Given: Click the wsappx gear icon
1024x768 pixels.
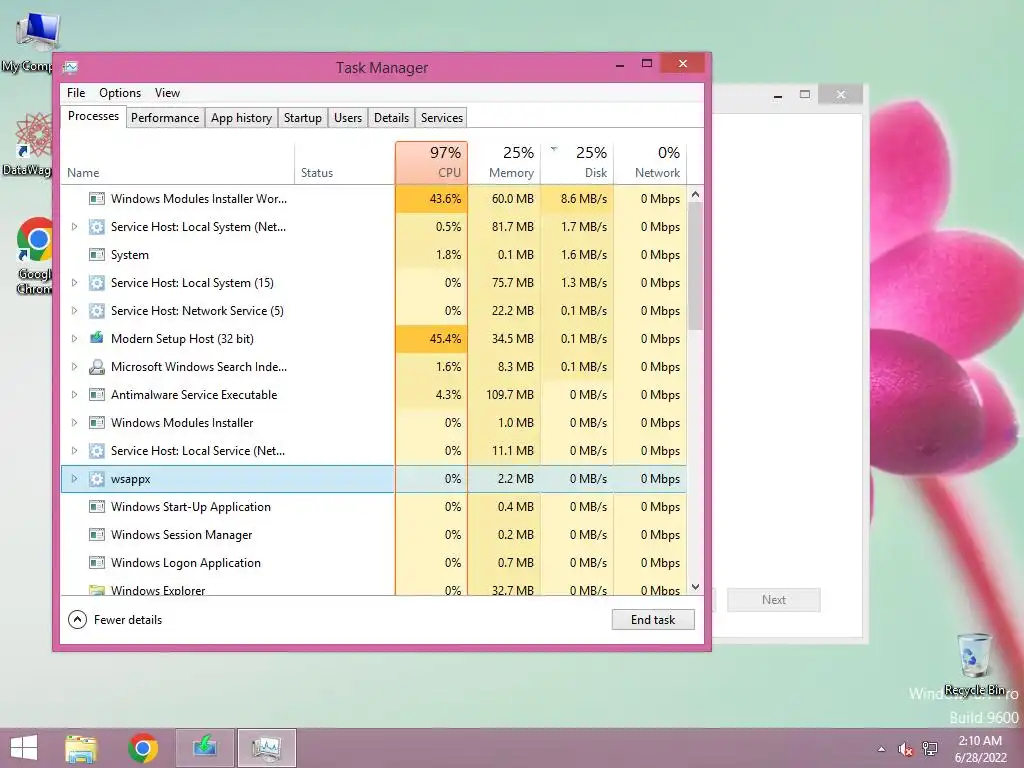Looking at the screenshot, I should coord(97,479).
